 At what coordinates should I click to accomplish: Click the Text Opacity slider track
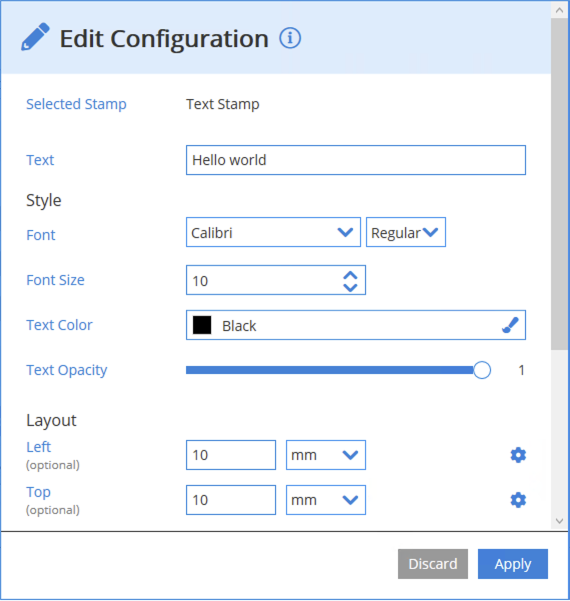point(330,370)
